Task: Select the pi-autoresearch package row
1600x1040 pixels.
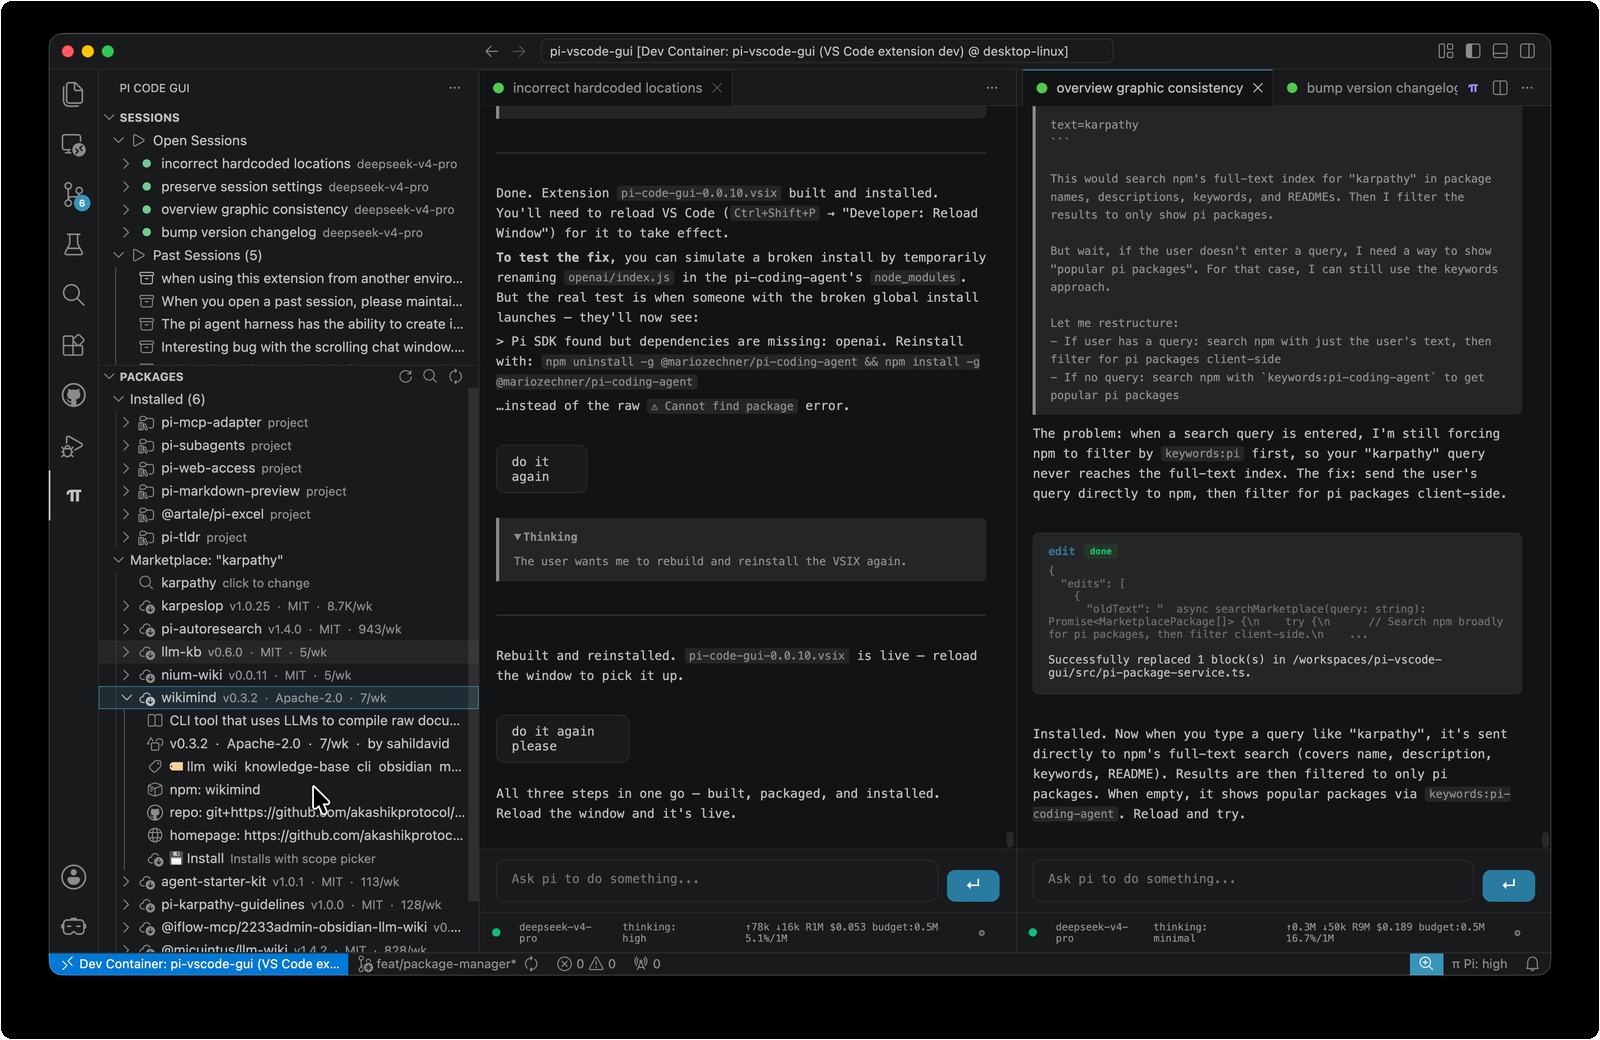Action: click(x=288, y=629)
